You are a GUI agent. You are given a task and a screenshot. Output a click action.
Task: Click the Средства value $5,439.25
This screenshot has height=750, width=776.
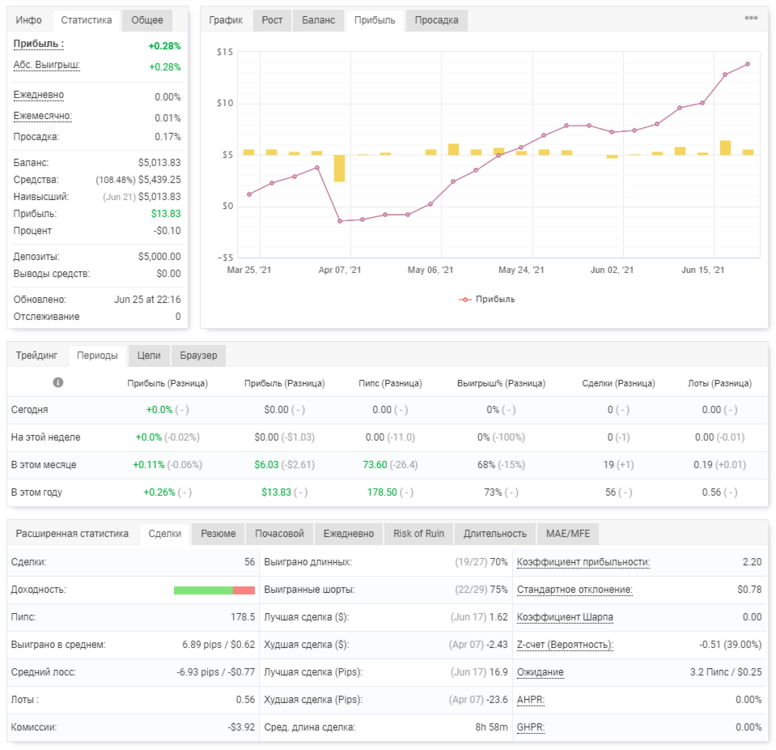pyautogui.click(x=159, y=180)
